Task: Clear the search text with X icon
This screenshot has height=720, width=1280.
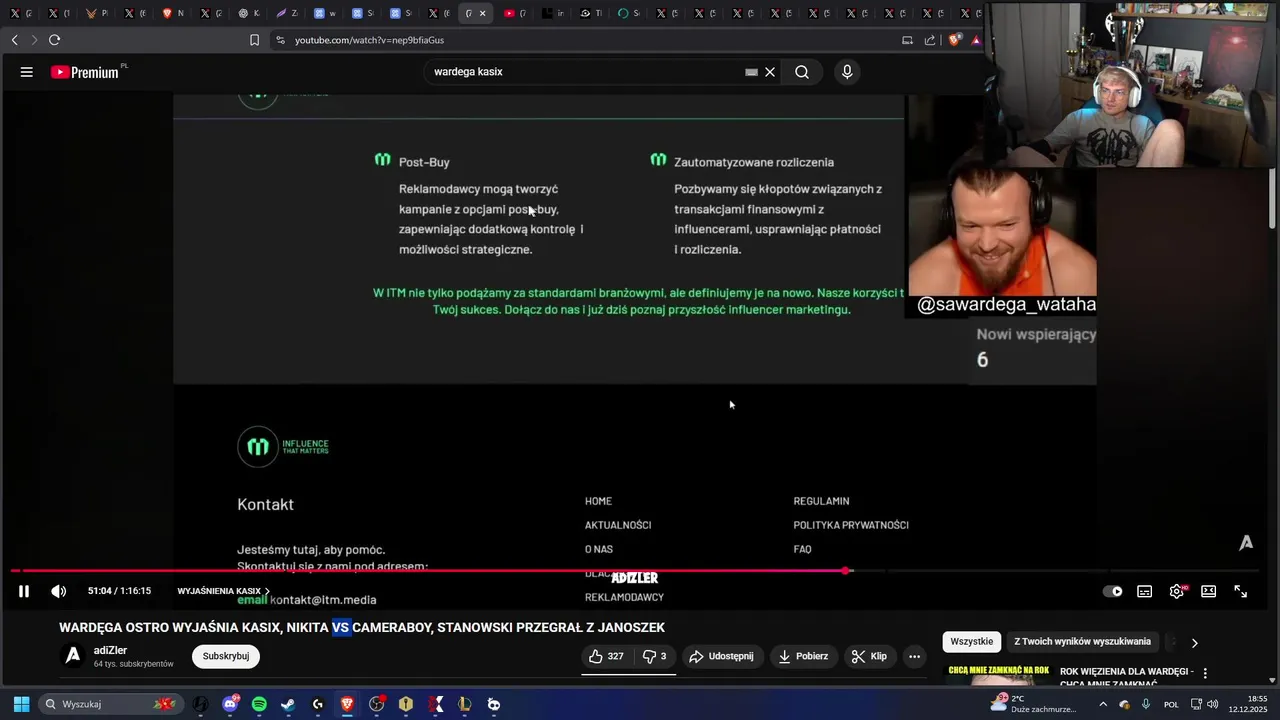Action: tap(770, 72)
